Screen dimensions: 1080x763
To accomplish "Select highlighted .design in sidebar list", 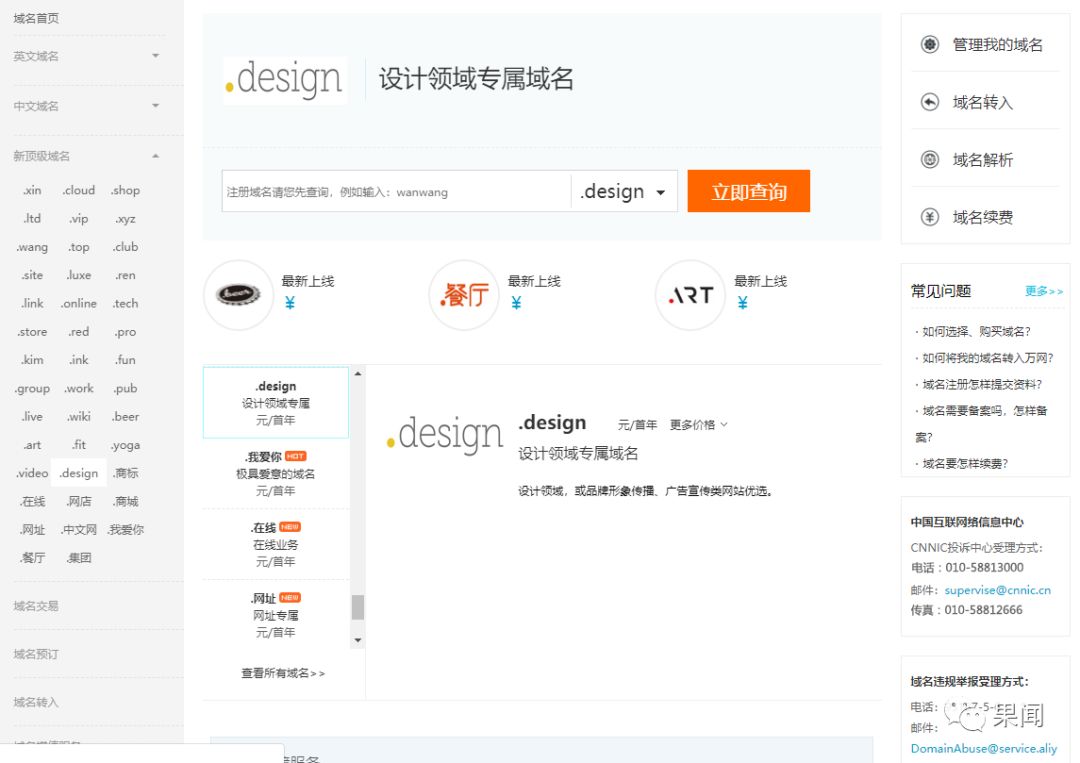I will (79, 473).
